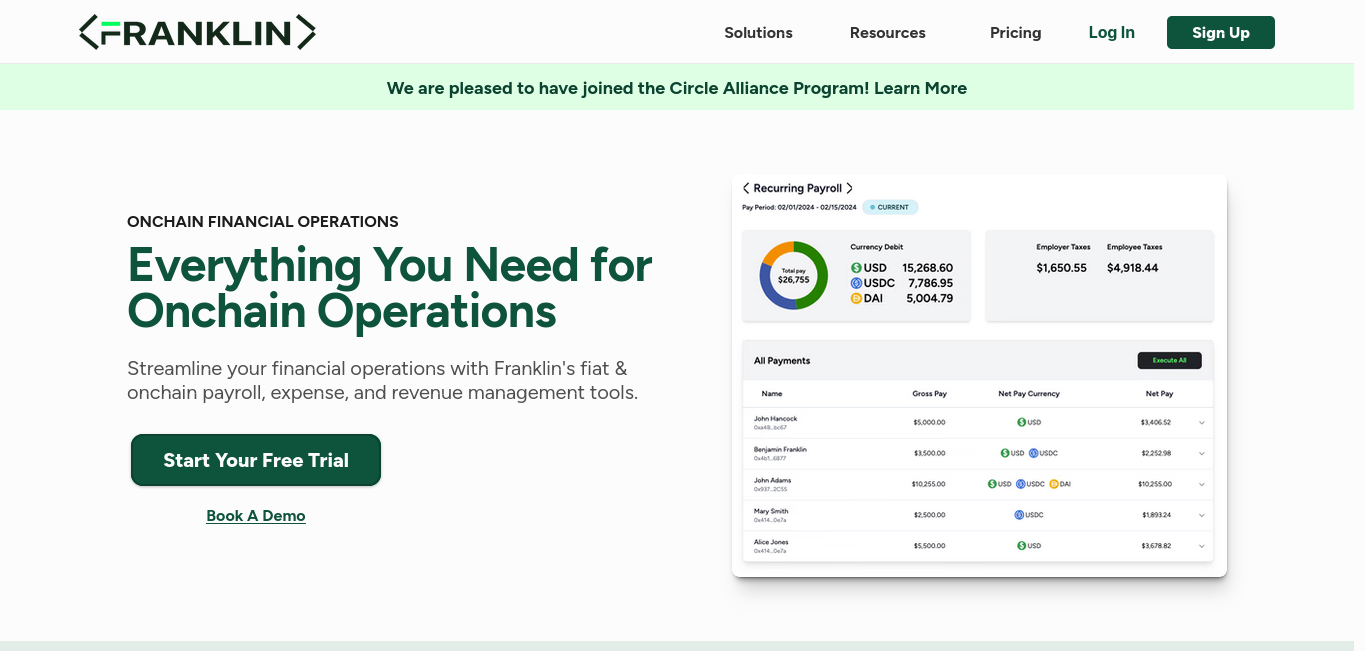Click the Sign Up button
This screenshot has width=1366, height=651.
tap(1221, 32)
